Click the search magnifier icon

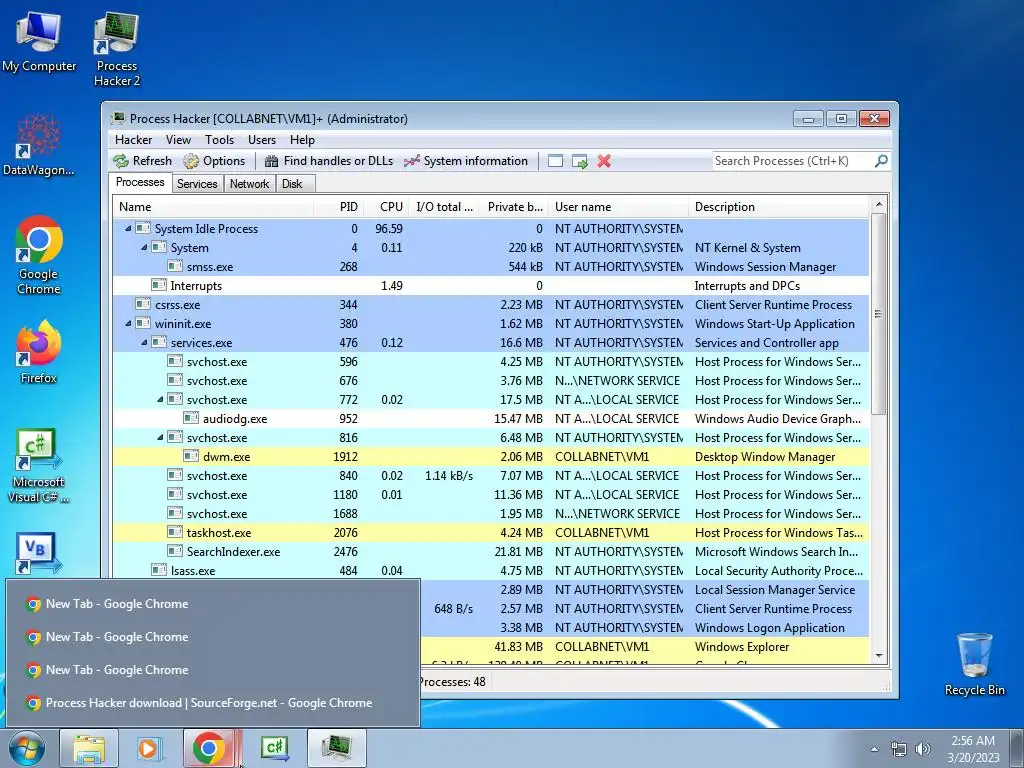click(880, 161)
